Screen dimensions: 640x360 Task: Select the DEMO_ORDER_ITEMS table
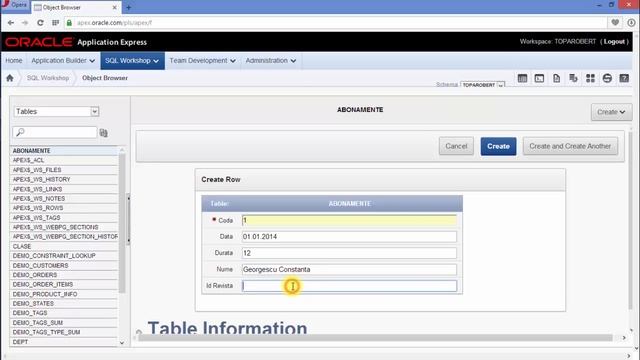point(64,284)
